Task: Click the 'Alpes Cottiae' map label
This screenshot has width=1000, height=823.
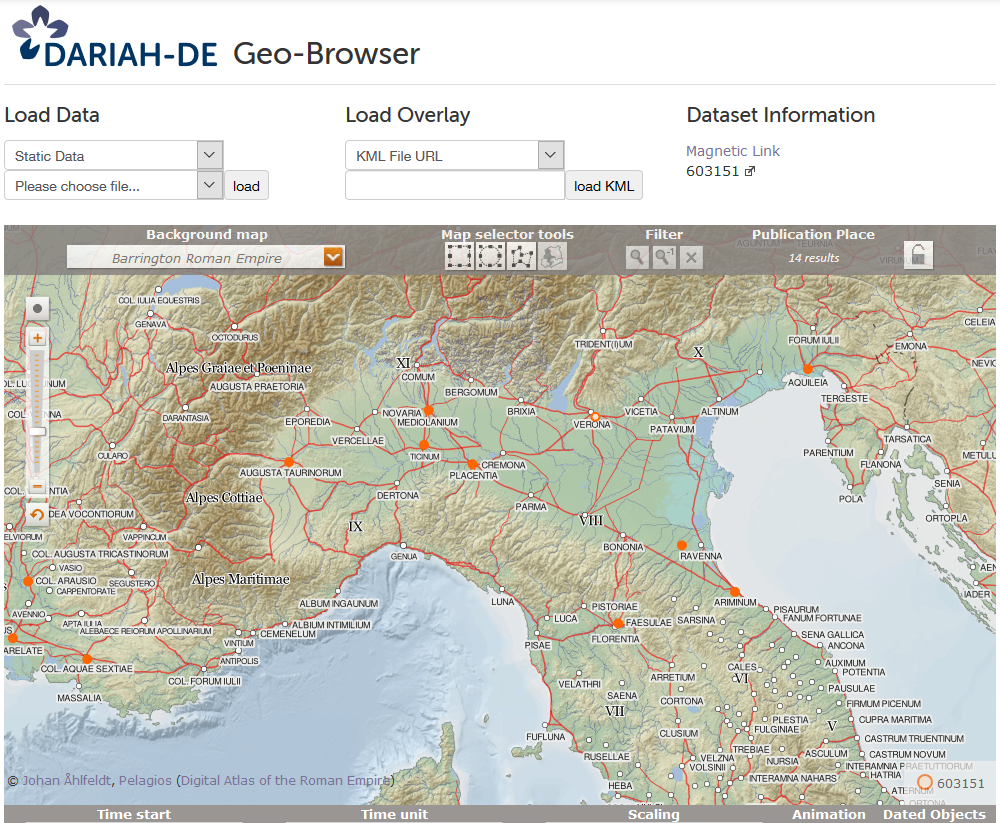Action: tap(224, 498)
